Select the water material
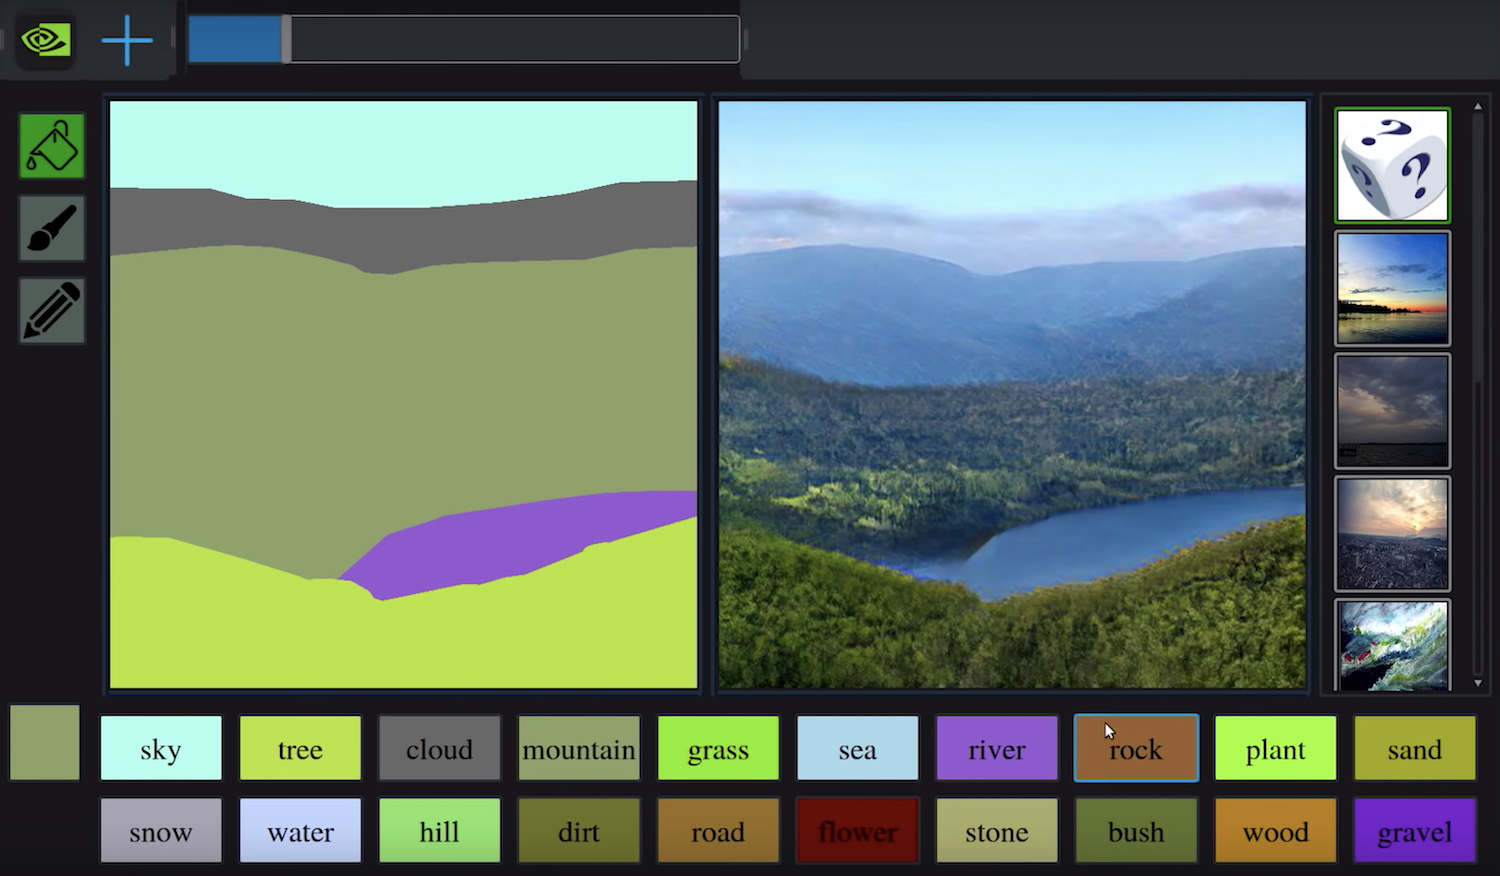Screen dimensions: 1500x876 pyautogui.click(x=300, y=831)
